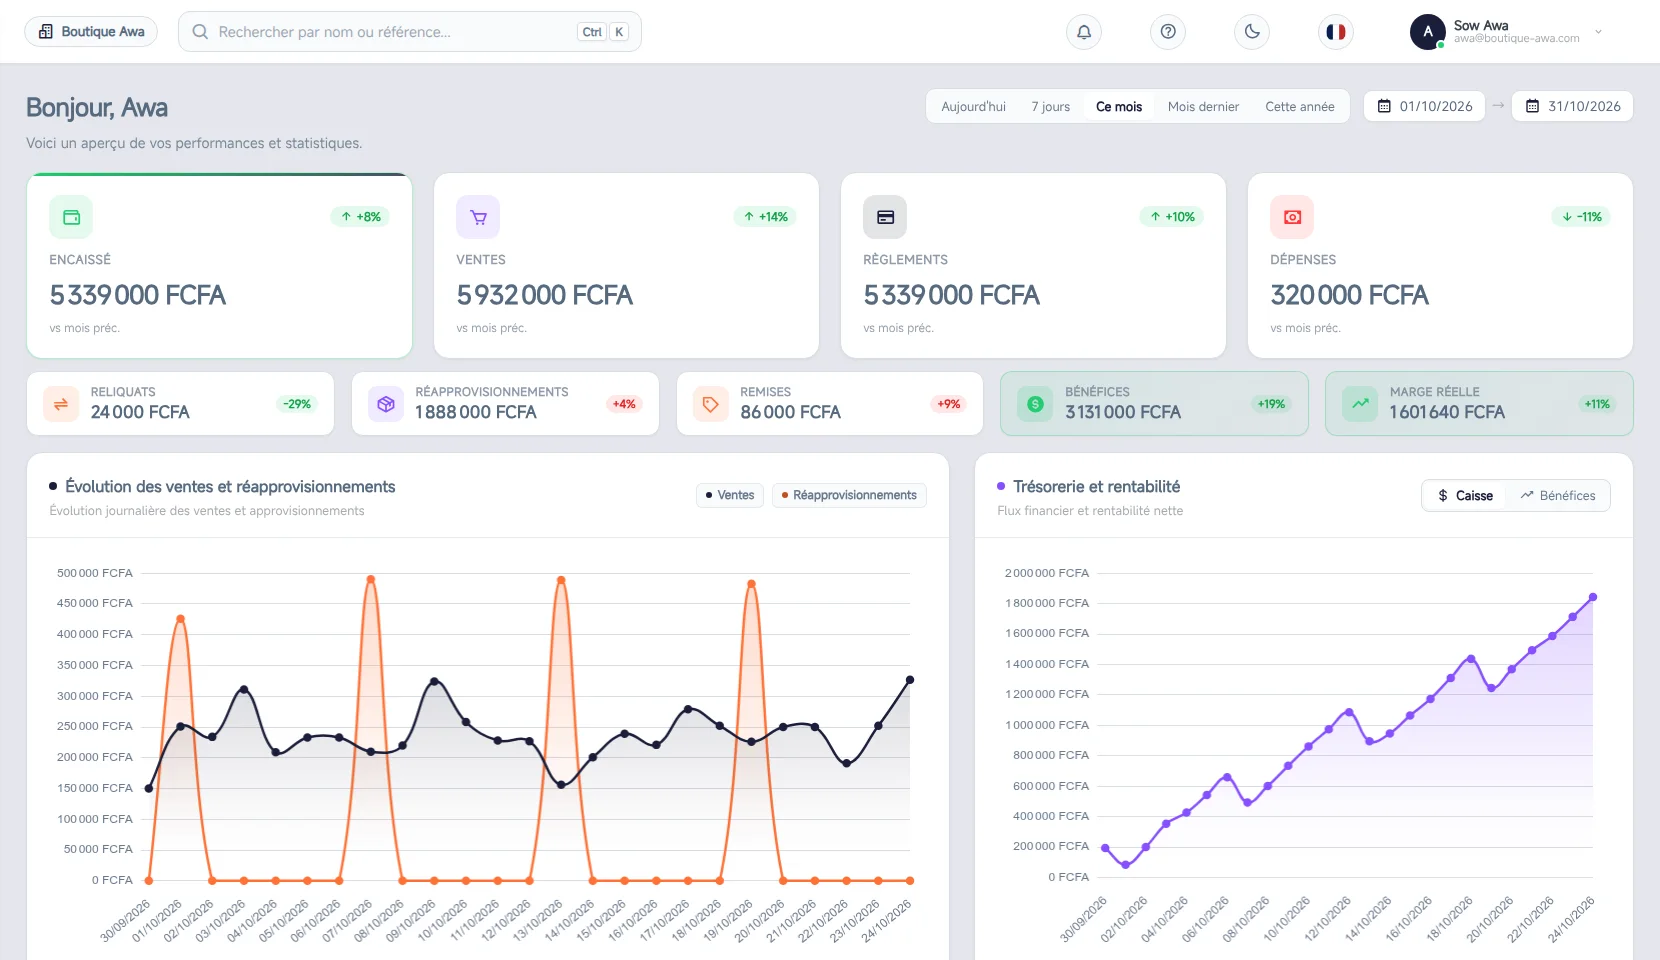
Task: Click the Remises tag icon
Action: [710, 404]
